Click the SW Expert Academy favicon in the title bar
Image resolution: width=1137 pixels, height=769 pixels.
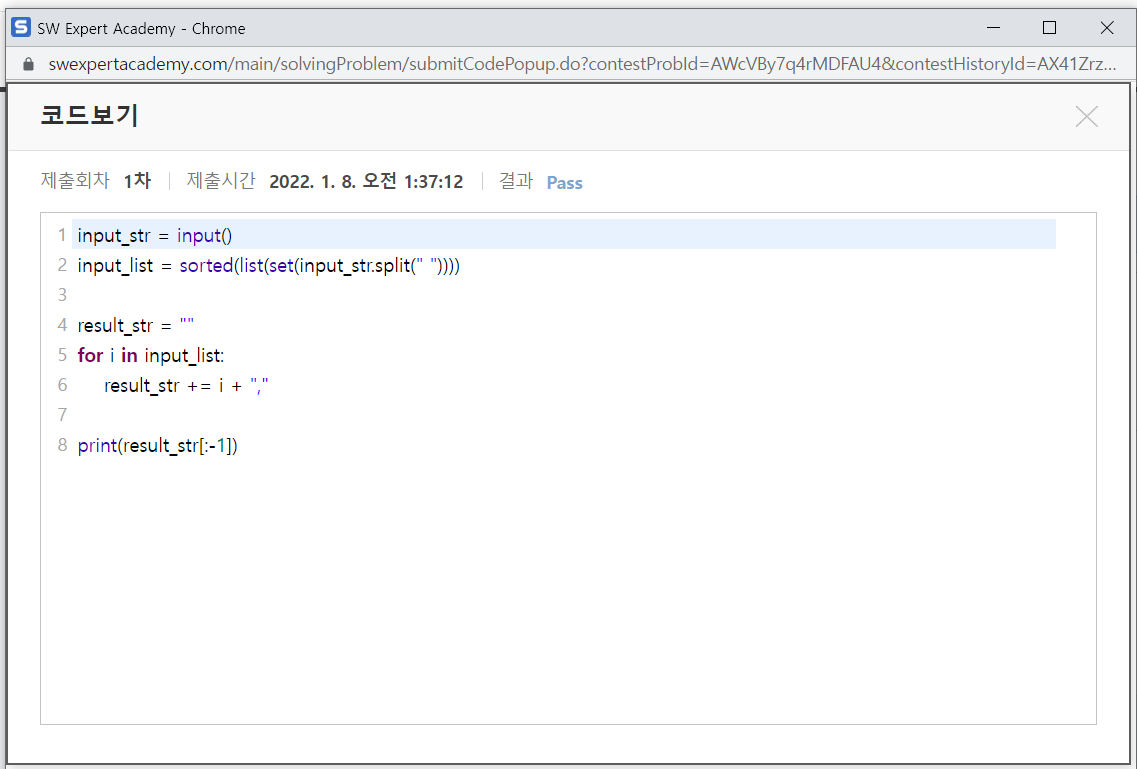(x=21, y=28)
